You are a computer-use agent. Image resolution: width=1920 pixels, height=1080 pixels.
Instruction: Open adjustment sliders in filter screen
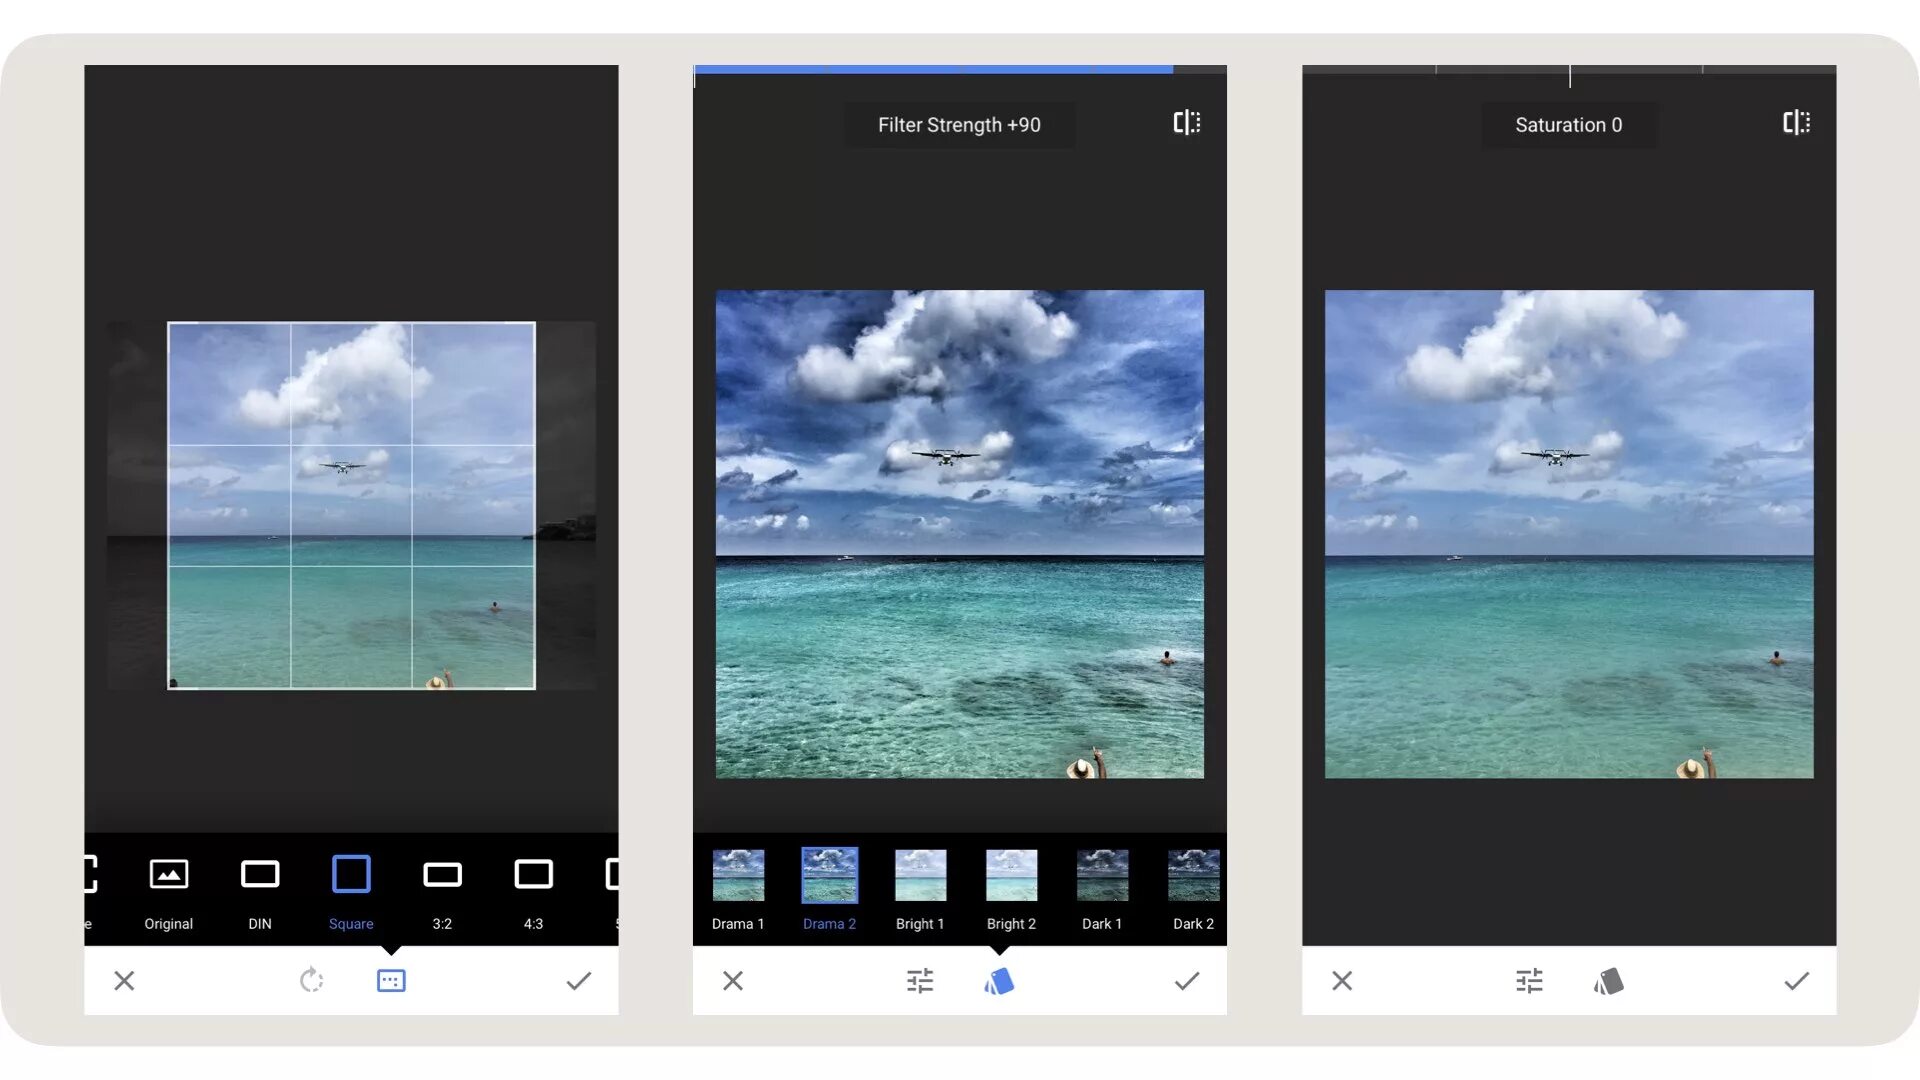pos(920,980)
